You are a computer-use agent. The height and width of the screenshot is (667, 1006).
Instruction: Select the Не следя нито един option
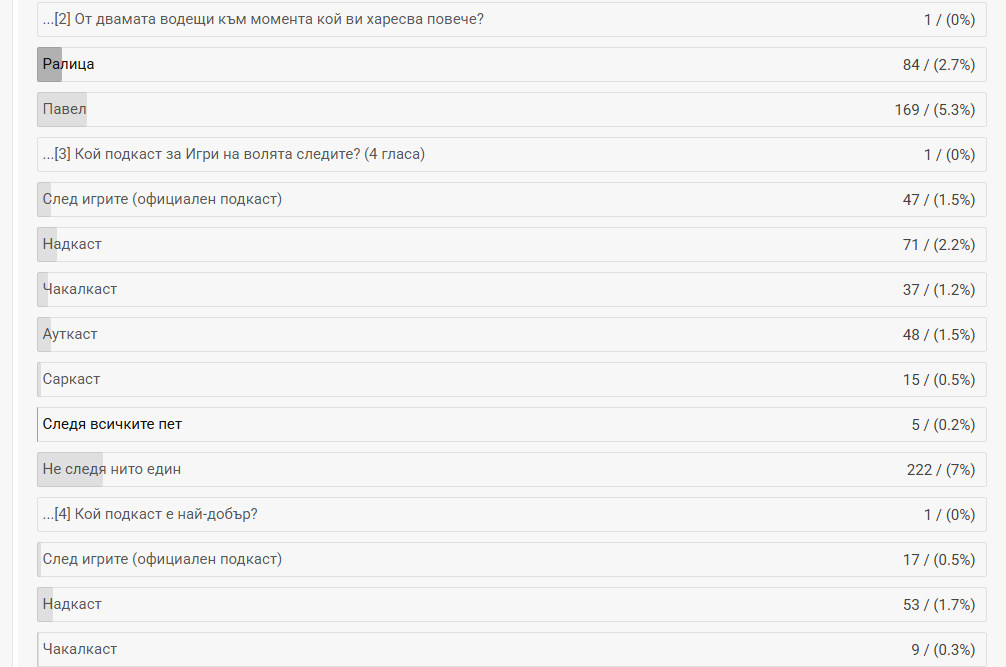pyautogui.click(x=112, y=469)
